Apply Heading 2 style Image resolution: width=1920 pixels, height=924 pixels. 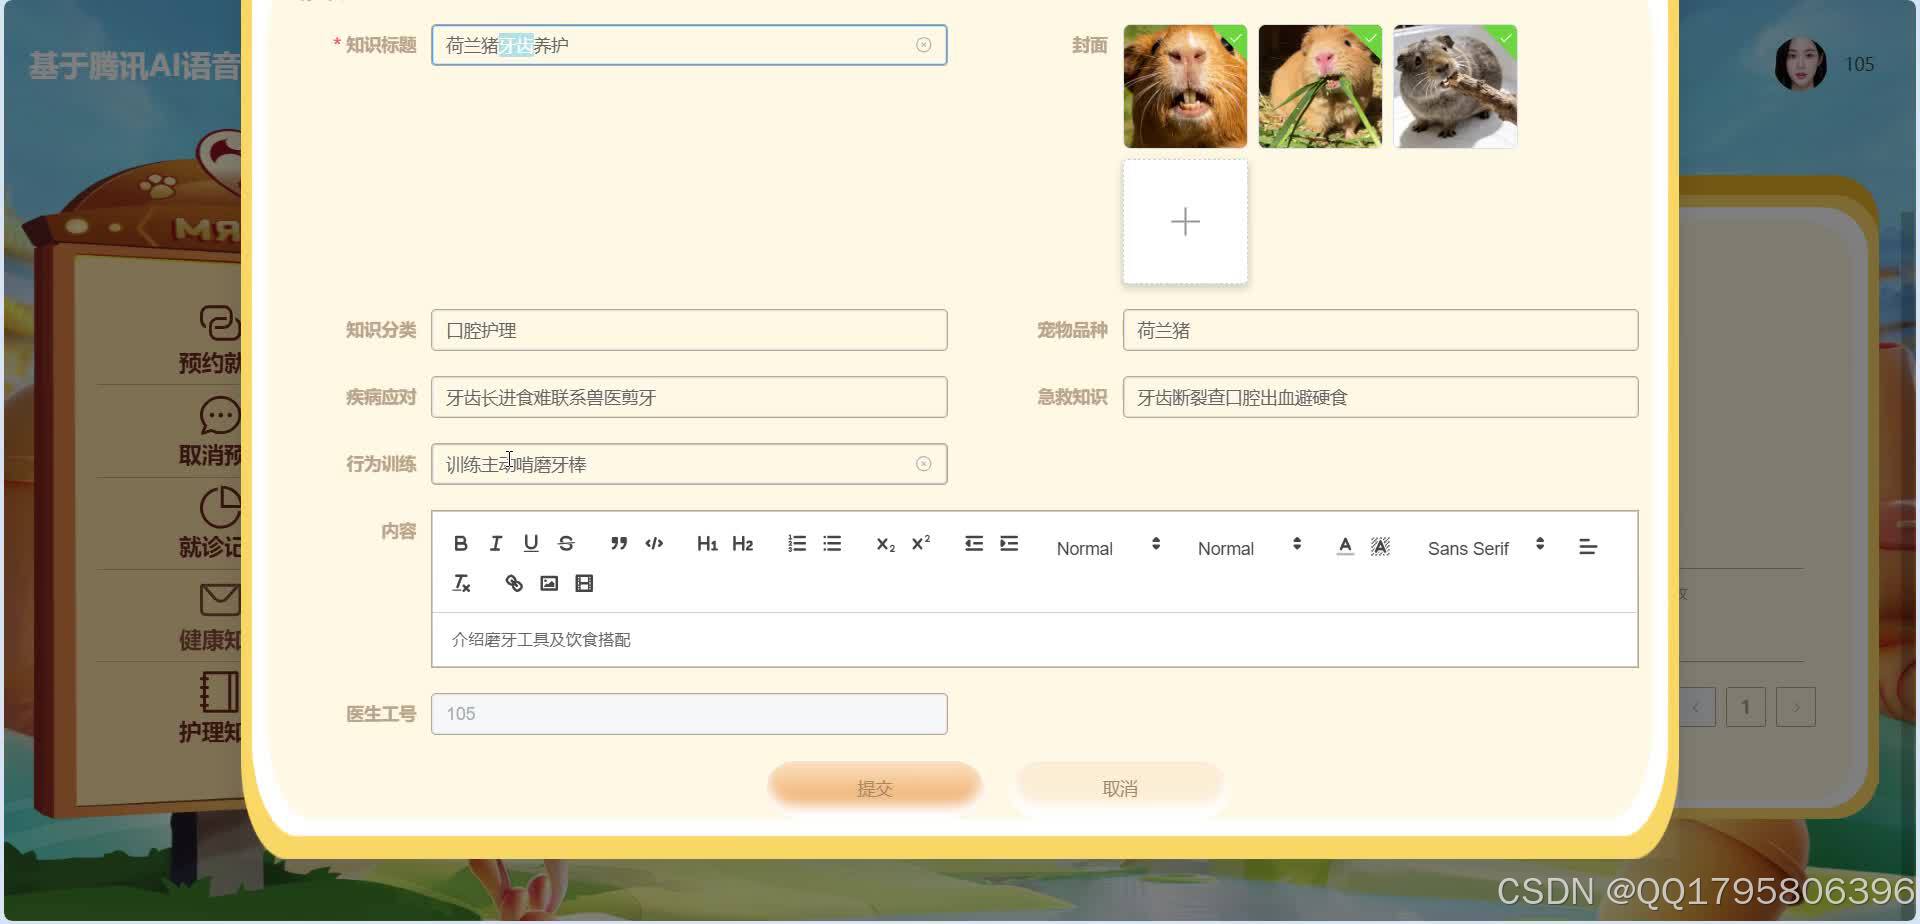tap(742, 543)
